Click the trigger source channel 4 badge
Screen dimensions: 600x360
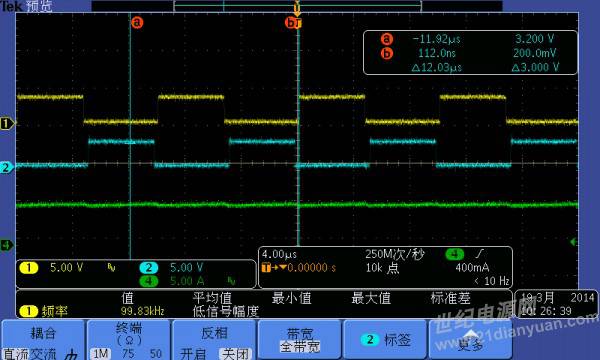(x=455, y=254)
